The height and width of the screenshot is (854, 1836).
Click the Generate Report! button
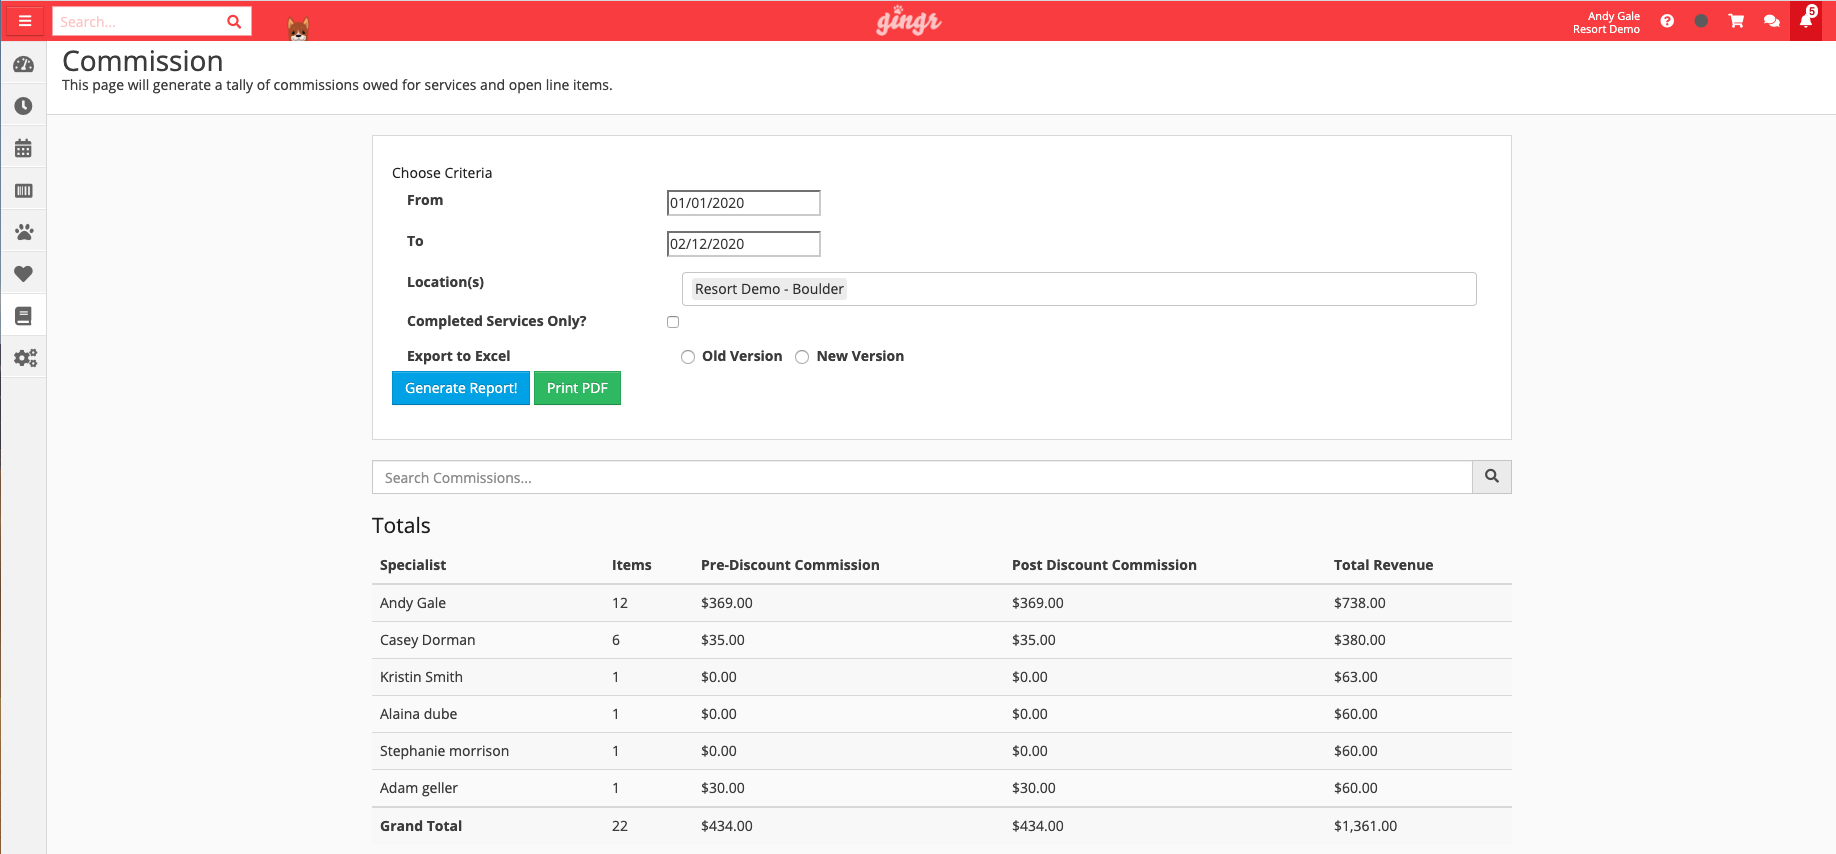(461, 388)
